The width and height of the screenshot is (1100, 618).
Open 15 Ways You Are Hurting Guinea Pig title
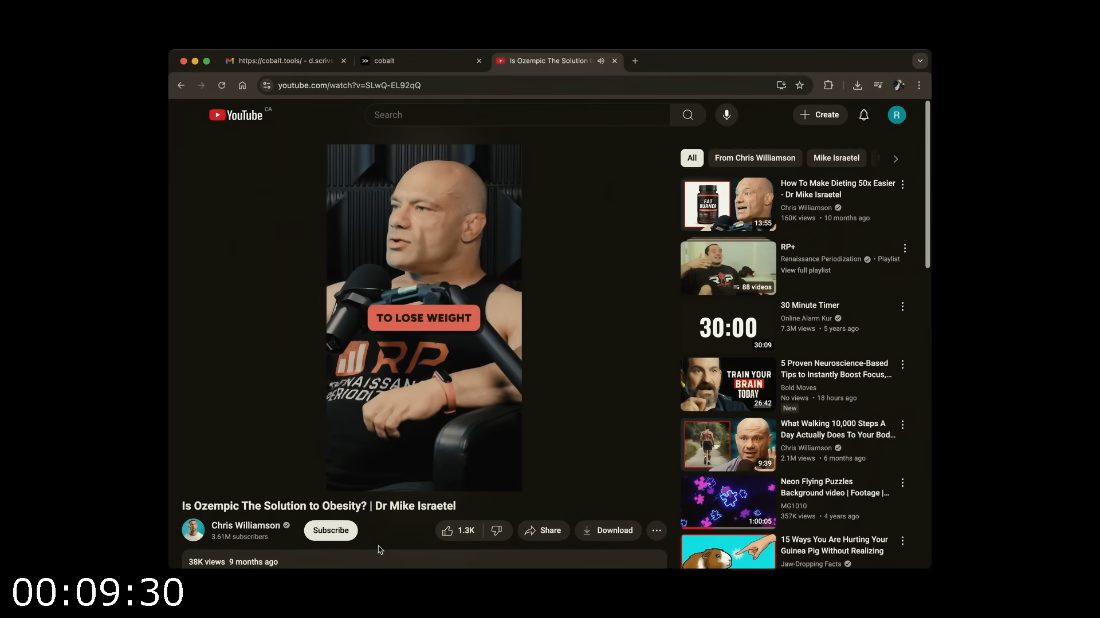(834, 545)
